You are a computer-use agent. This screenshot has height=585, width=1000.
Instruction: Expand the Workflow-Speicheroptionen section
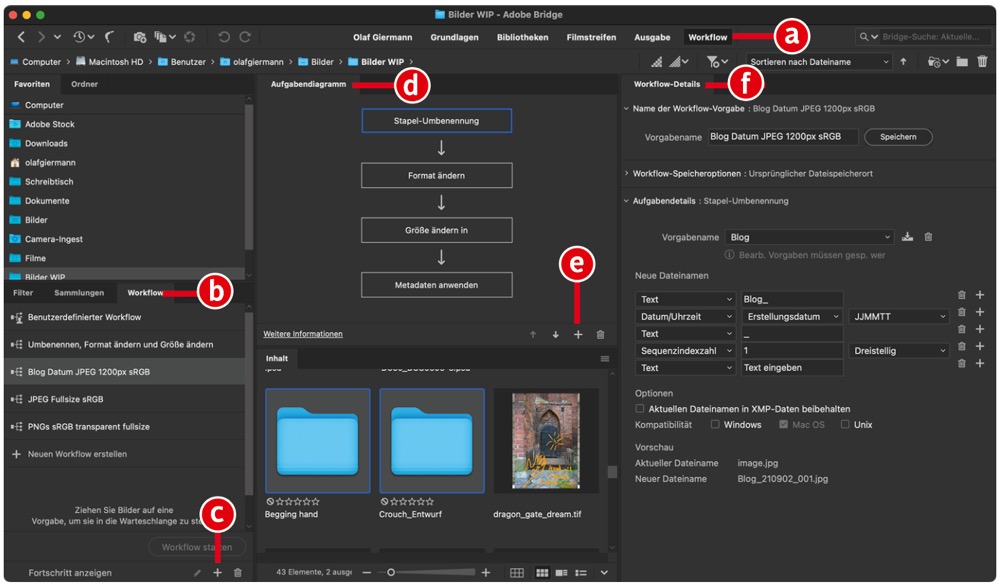627,173
